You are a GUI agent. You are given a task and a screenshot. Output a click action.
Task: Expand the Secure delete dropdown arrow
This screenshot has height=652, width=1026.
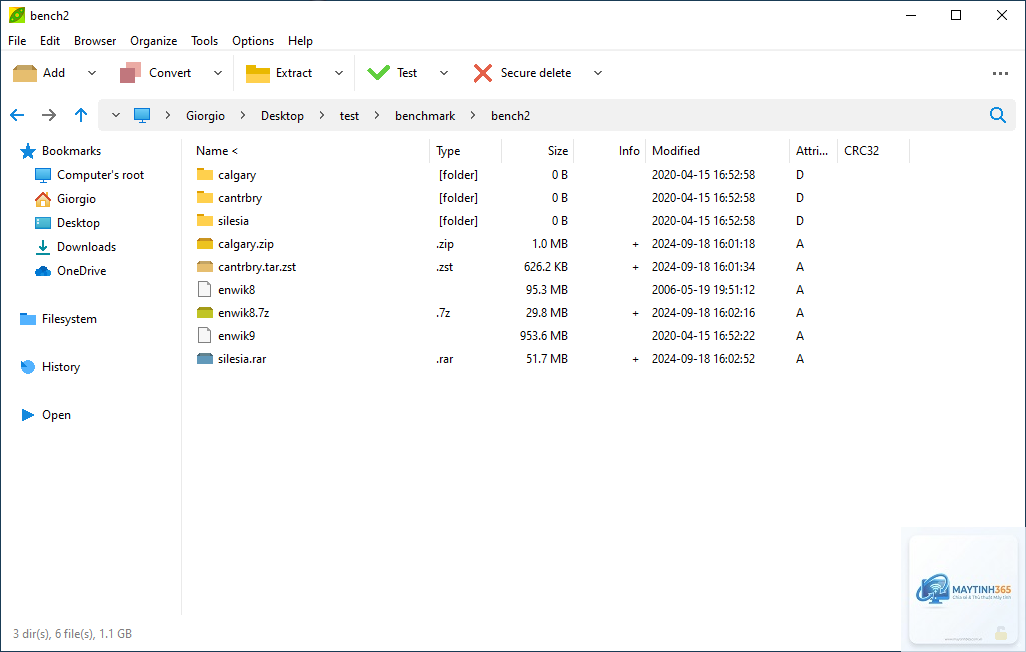pos(597,73)
